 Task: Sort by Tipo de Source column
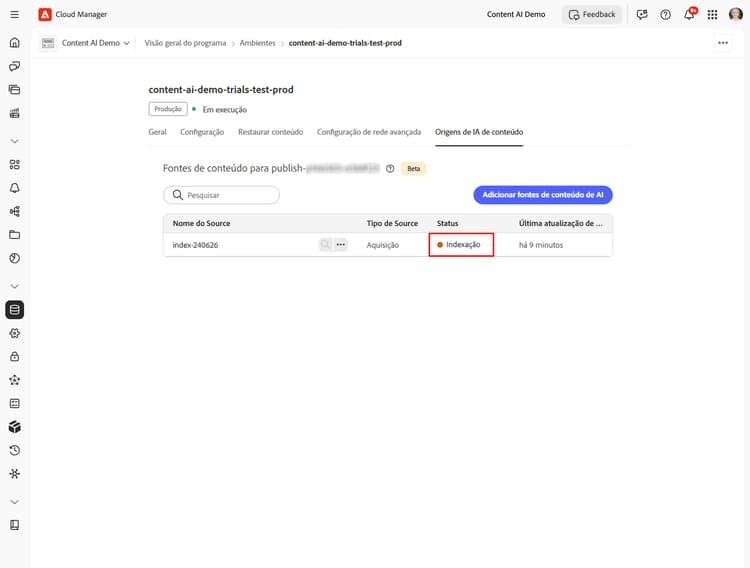coord(392,223)
